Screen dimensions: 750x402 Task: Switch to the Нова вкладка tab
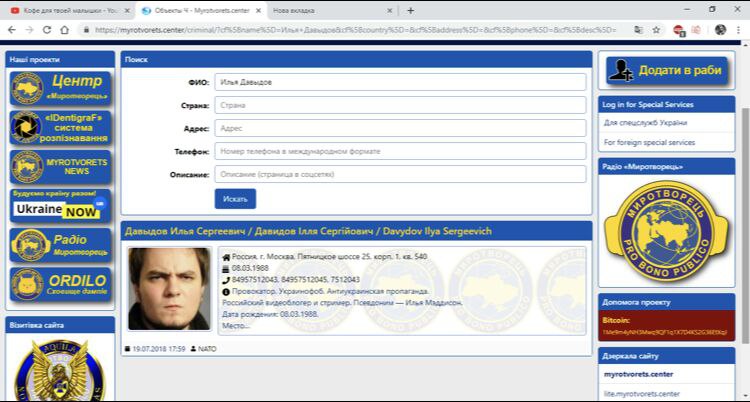332,11
